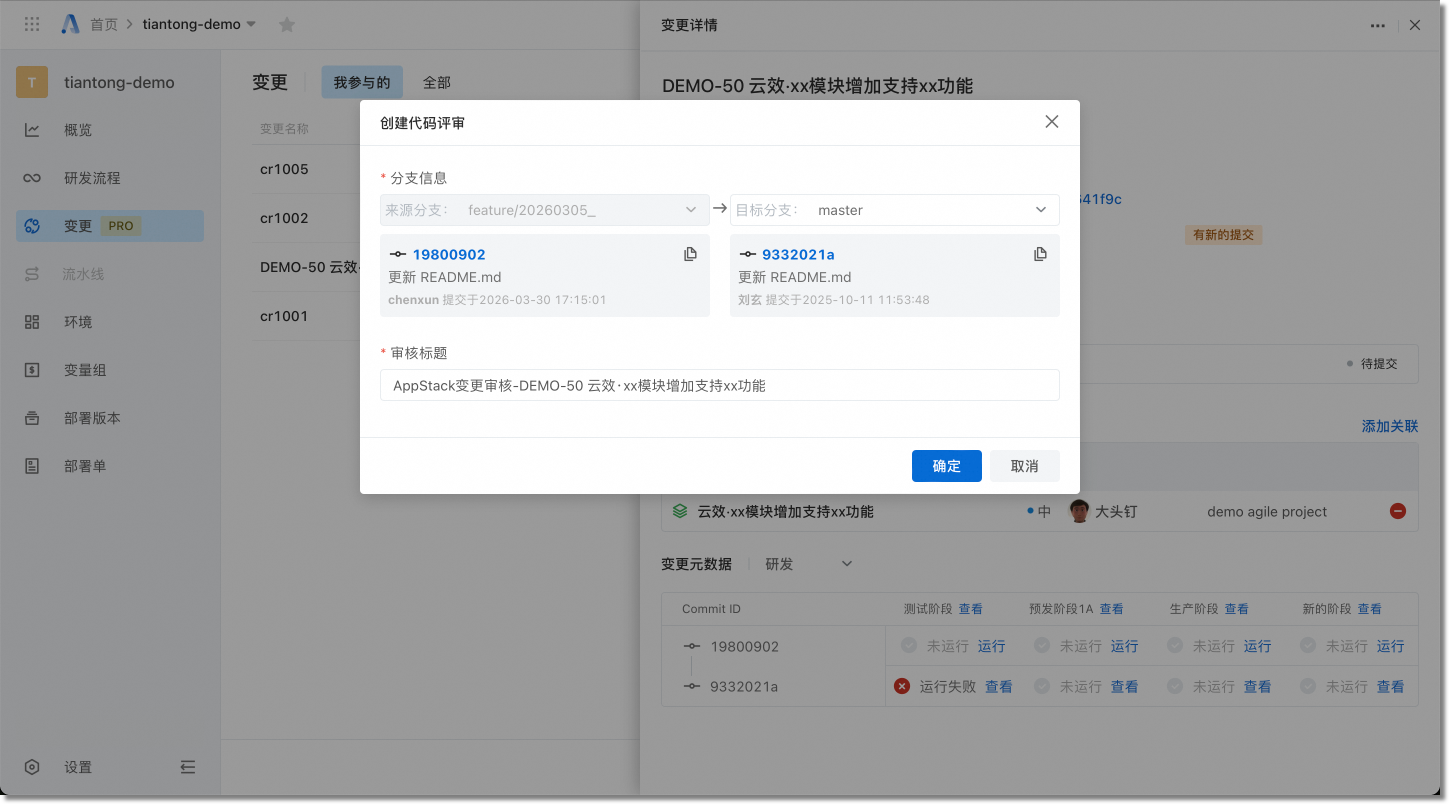The image size is (1449, 804).
Task: Click the 大头钉 avatar
Action: 1078,511
